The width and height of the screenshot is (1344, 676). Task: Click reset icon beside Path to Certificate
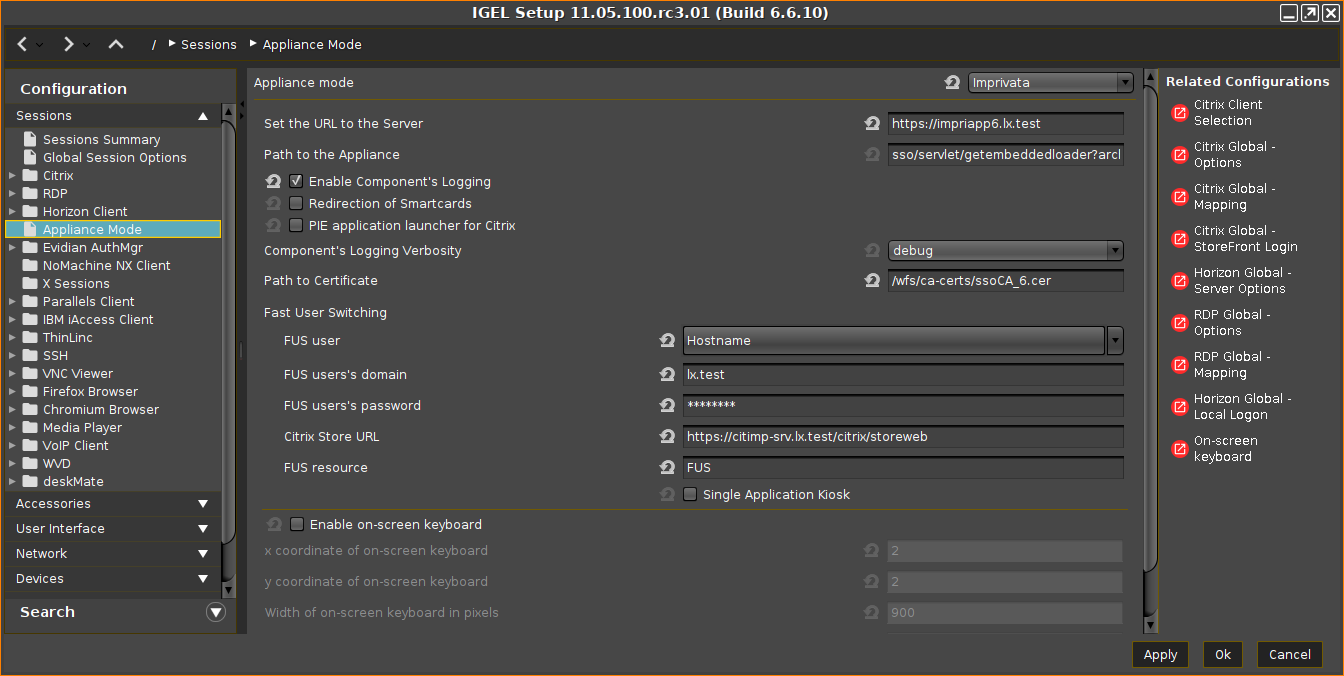[872, 281]
